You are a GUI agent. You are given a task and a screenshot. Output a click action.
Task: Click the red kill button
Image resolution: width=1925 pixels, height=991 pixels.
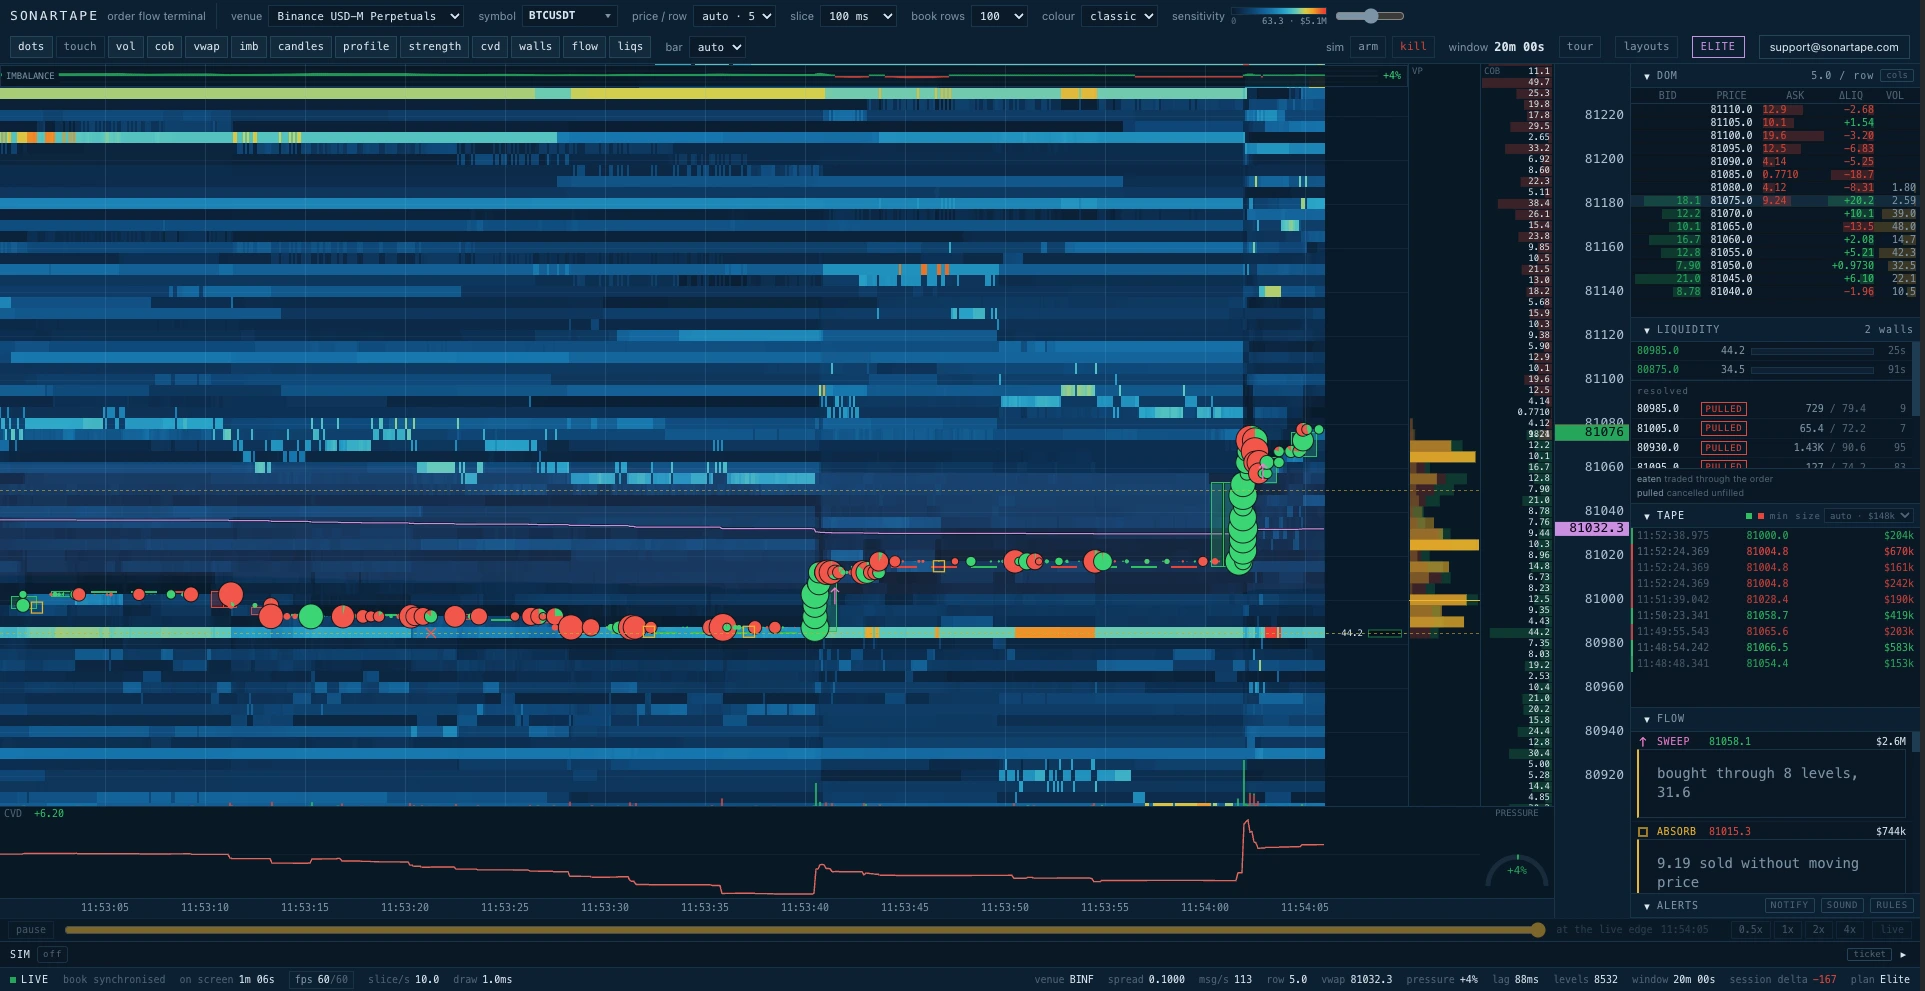(x=1413, y=47)
